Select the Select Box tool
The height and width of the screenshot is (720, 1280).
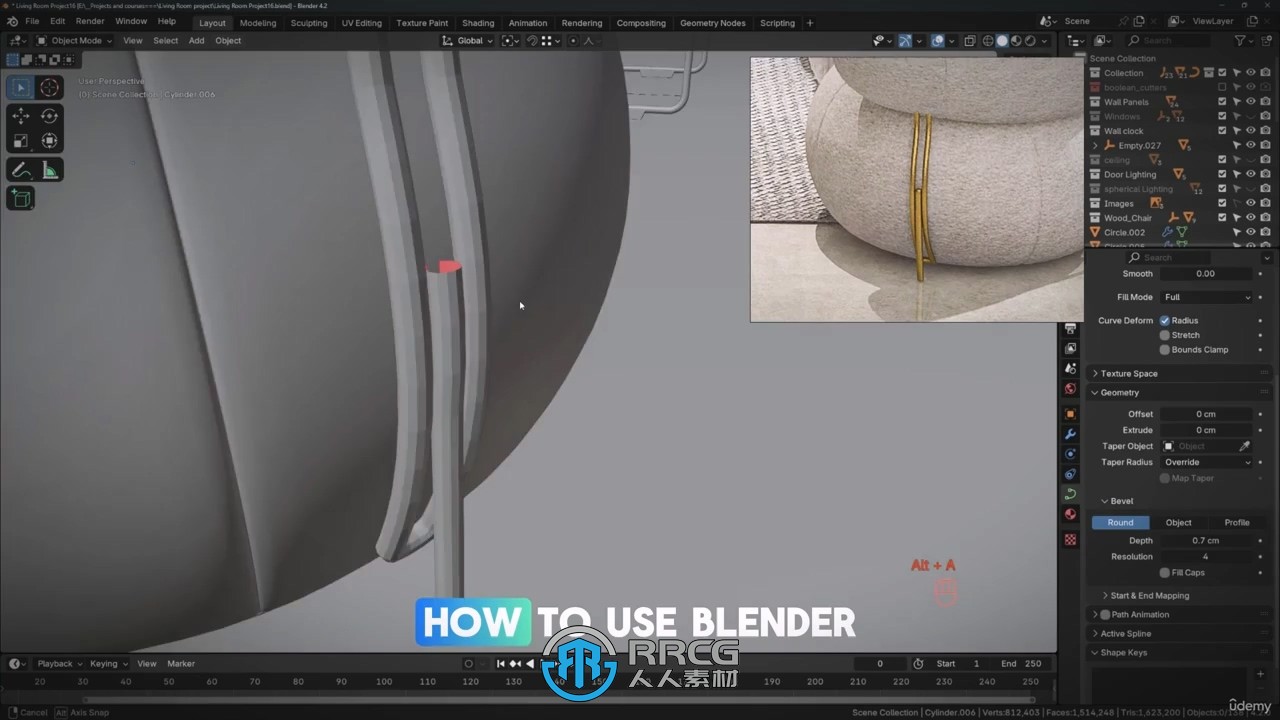[x=21, y=88]
